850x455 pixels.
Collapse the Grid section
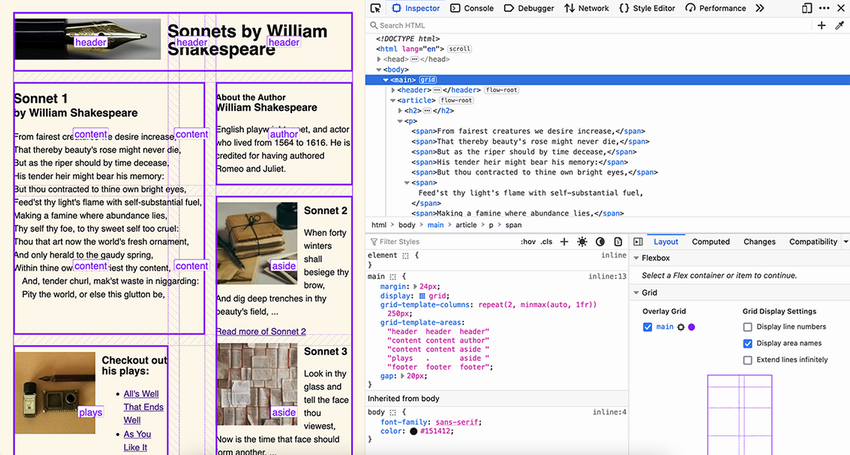point(638,293)
